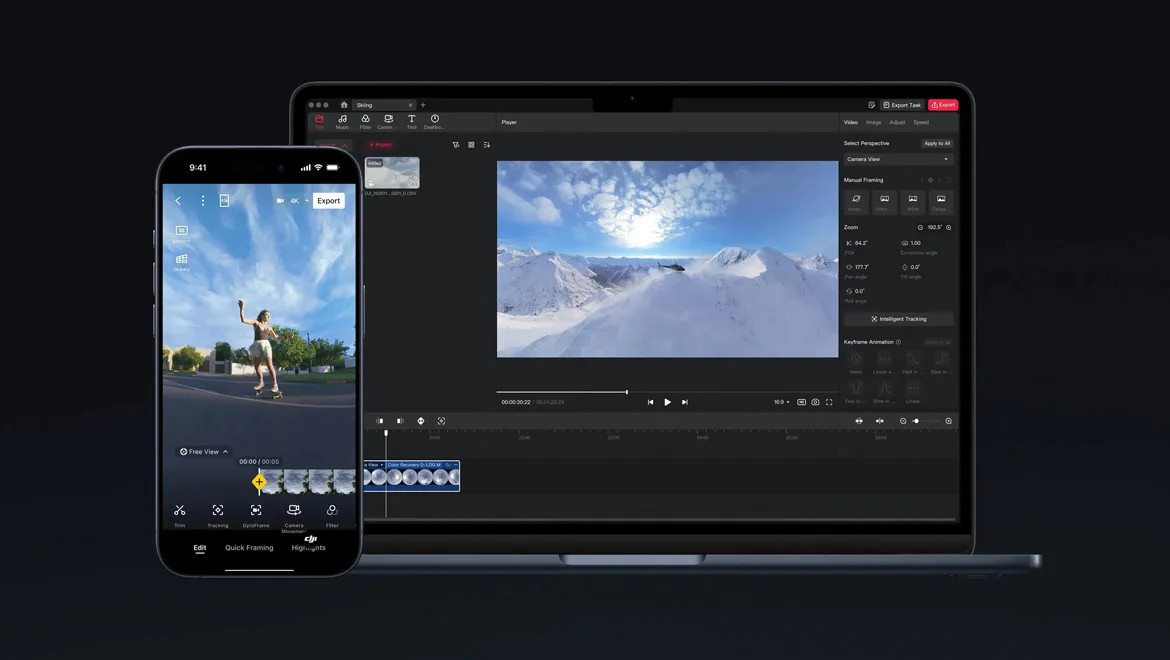Add a new project tab with plus icon
This screenshot has height=660, width=1170.
(x=423, y=105)
